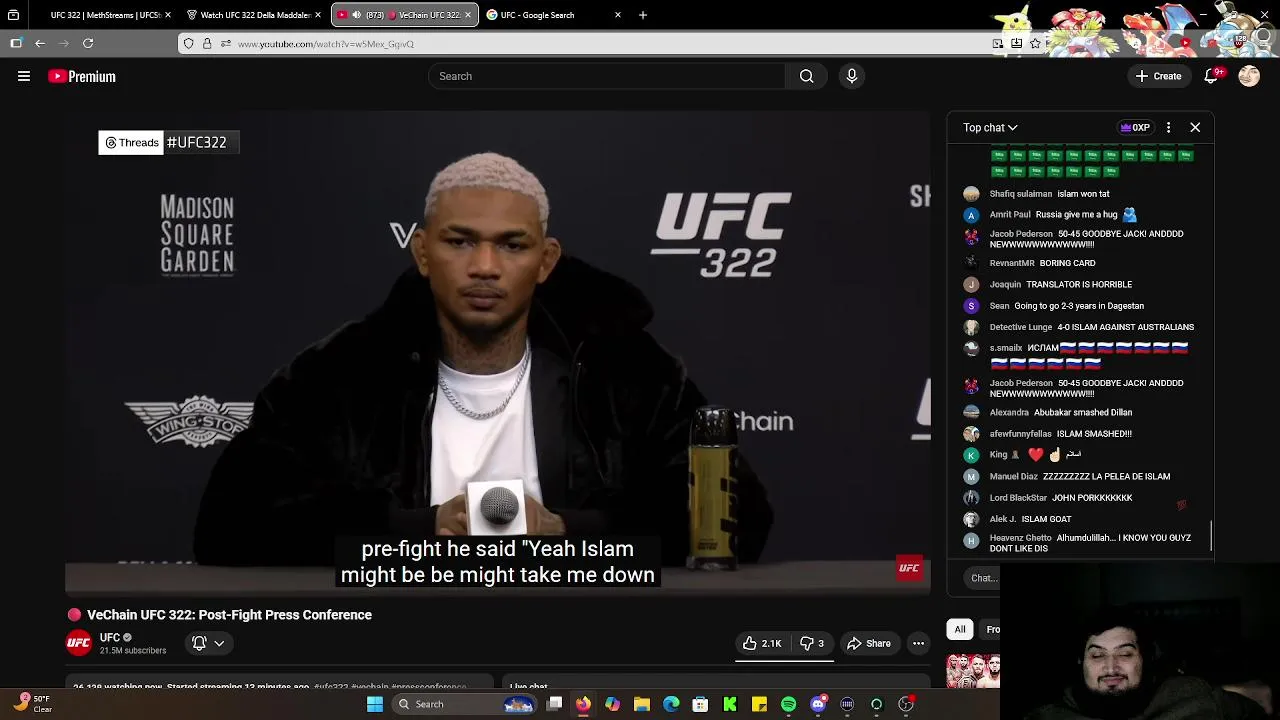Mute the VeChain UFC 322 tab audio
This screenshot has width=1280, height=720.
pyautogui.click(x=356, y=15)
